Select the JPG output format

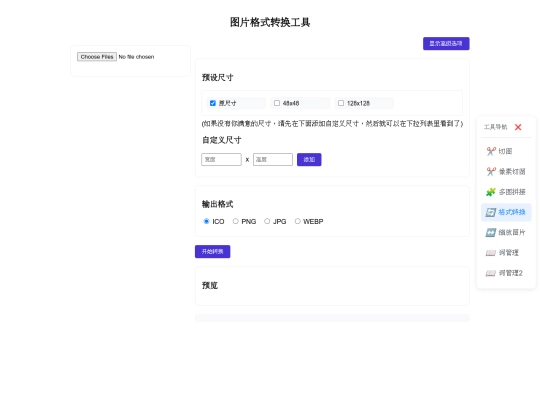pyautogui.click(x=267, y=221)
